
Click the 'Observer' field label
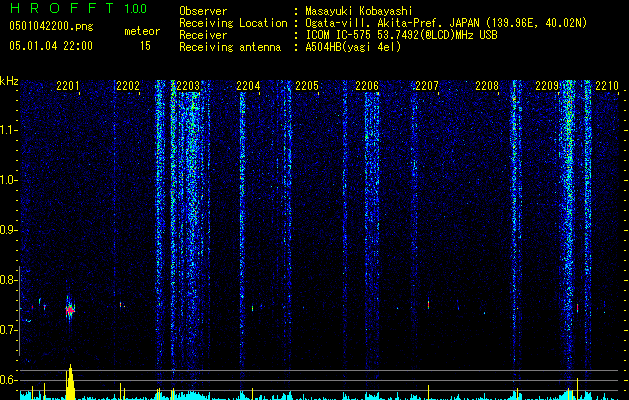click(x=203, y=11)
